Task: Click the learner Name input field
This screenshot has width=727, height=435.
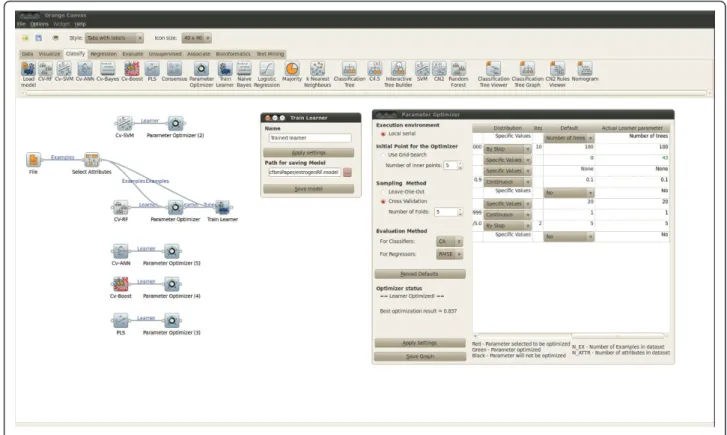Action: coord(309,138)
